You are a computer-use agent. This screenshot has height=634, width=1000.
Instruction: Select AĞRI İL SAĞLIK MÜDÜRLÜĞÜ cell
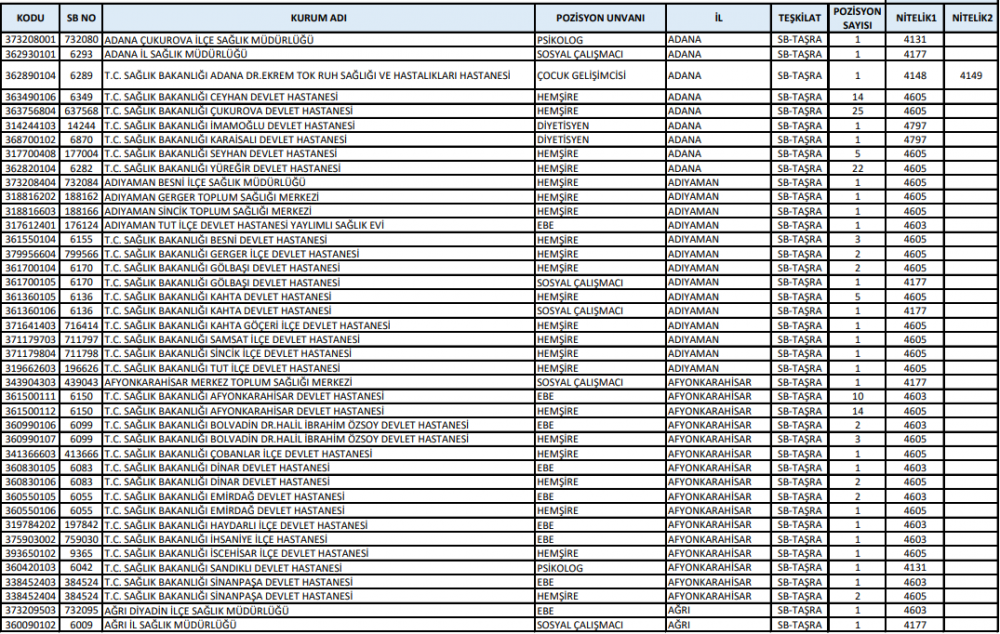[x=318, y=625]
